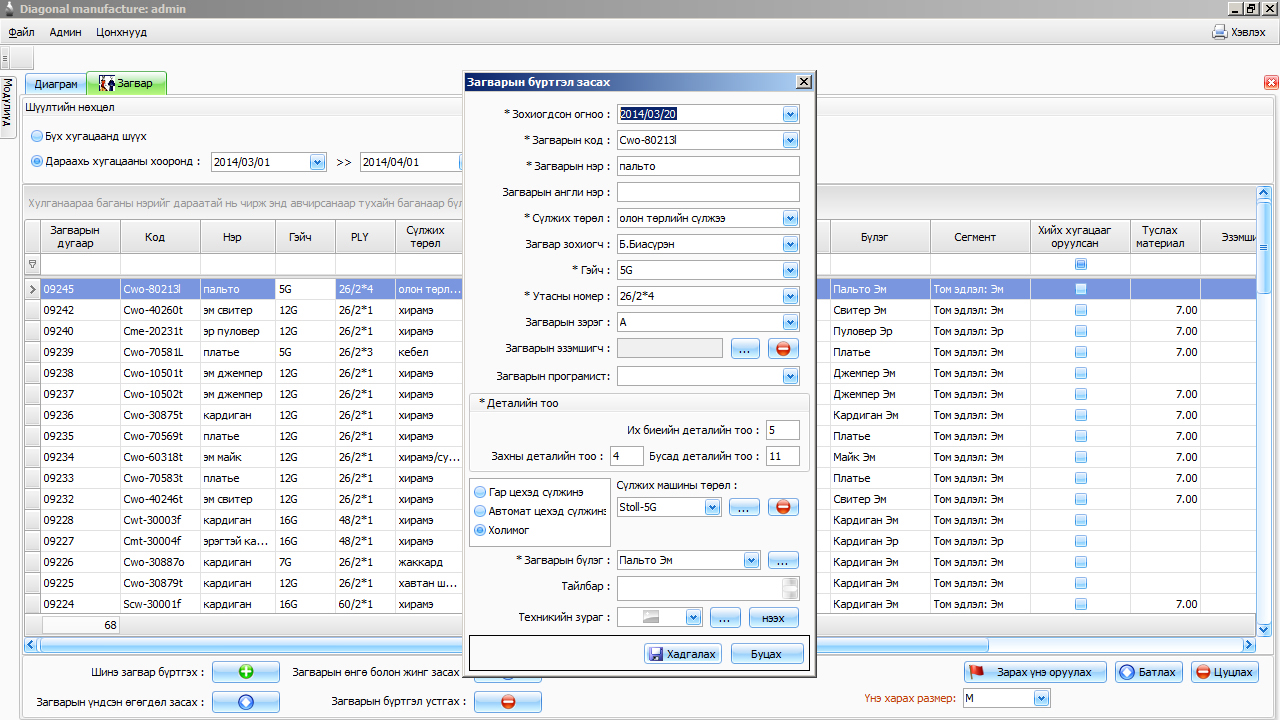This screenshot has width=1280, height=720.
Task: Click the нээх button
Action: pos(773,617)
